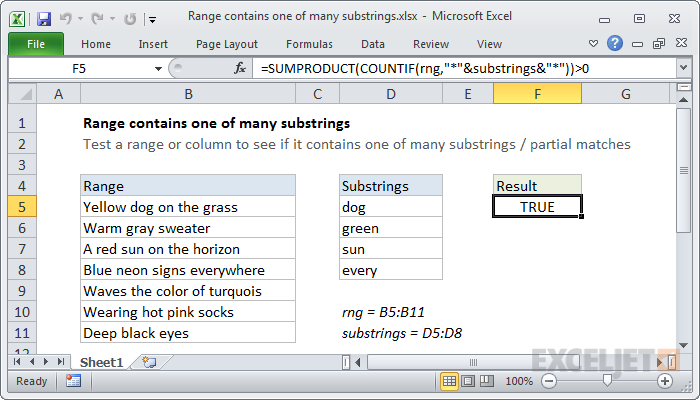This screenshot has height=400, width=700.
Task: Open the Redo history dropdown arrow
Action: click(112, 19)
